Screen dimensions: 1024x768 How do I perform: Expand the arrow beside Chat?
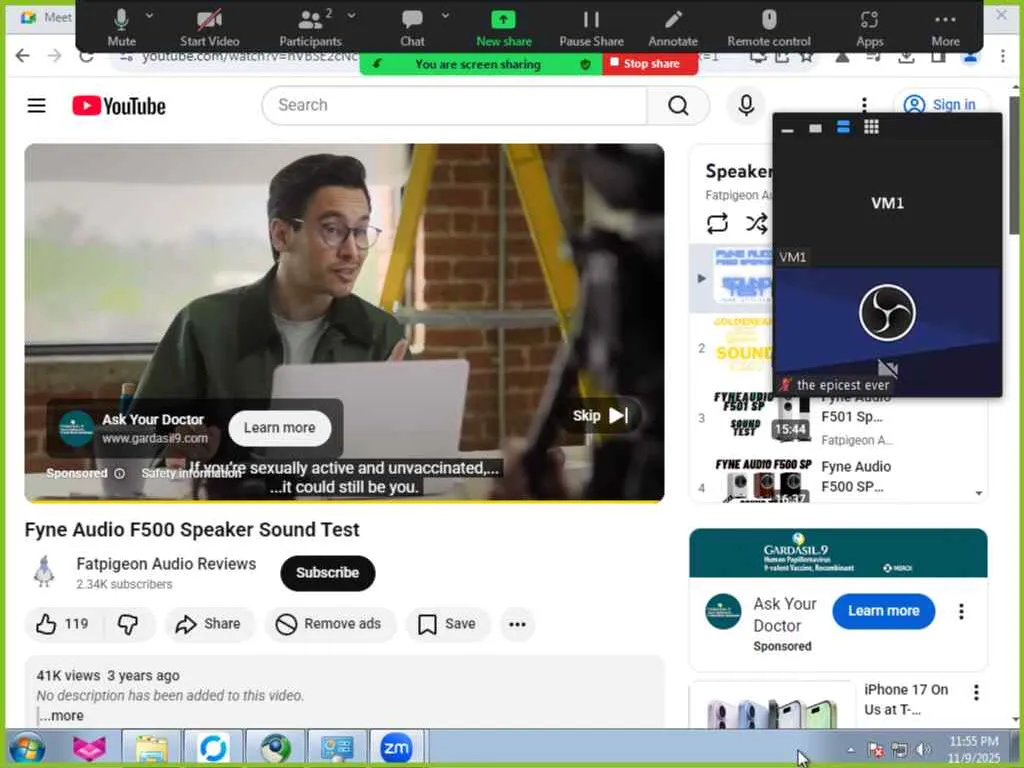tap(445, 15)
